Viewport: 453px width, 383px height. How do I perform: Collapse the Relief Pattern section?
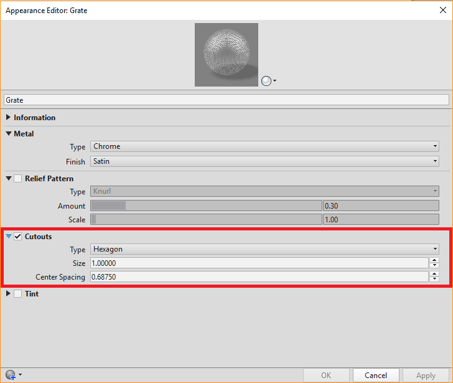[9, 178]
